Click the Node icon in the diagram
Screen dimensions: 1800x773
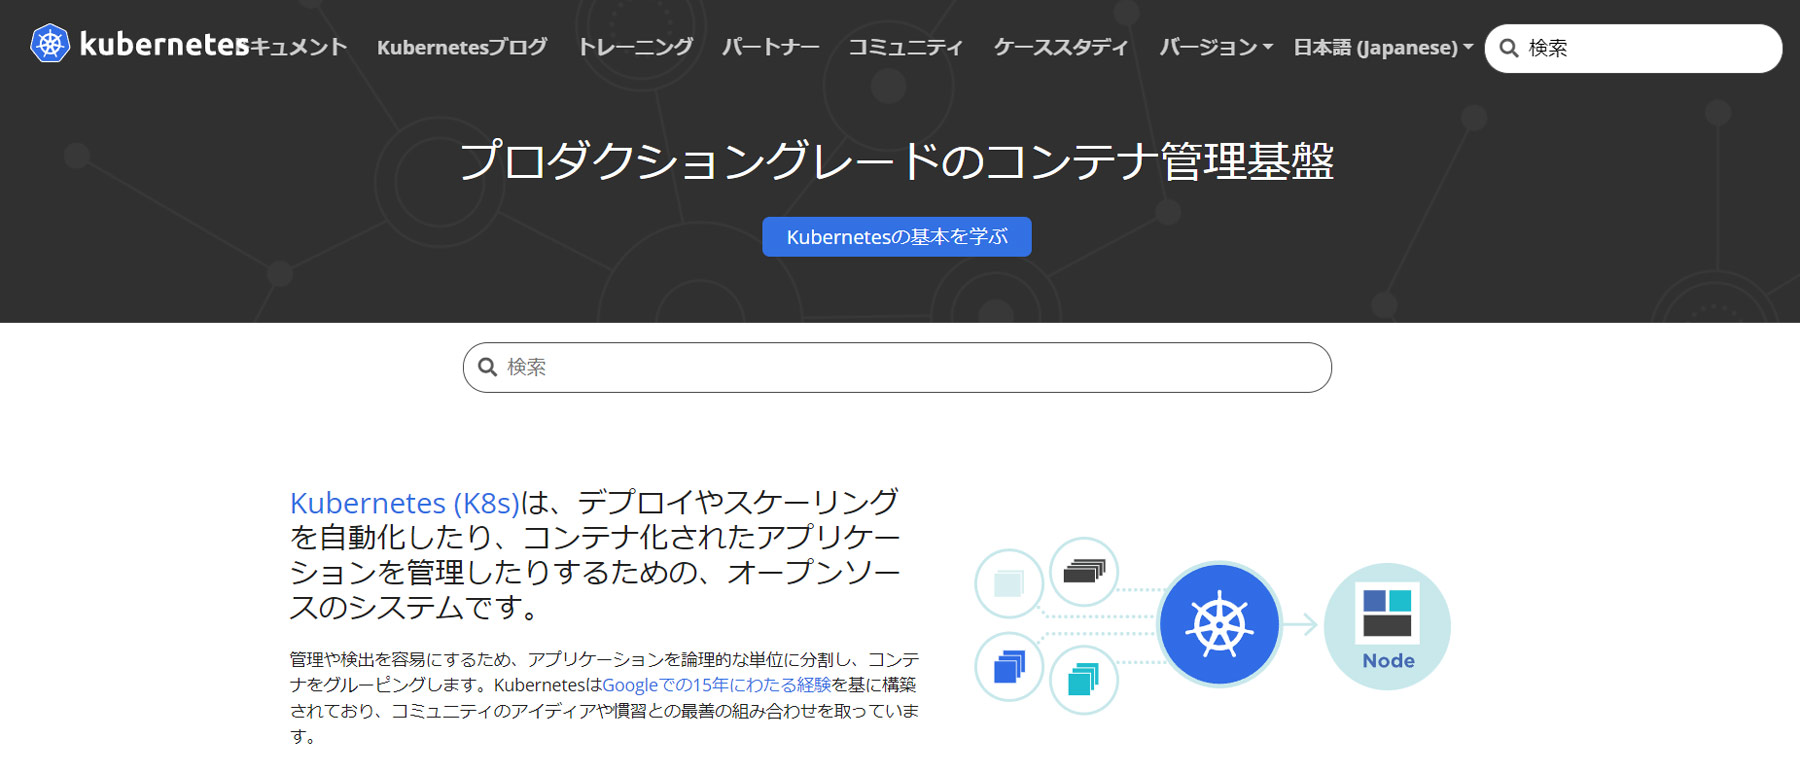tap(1387, 626)
